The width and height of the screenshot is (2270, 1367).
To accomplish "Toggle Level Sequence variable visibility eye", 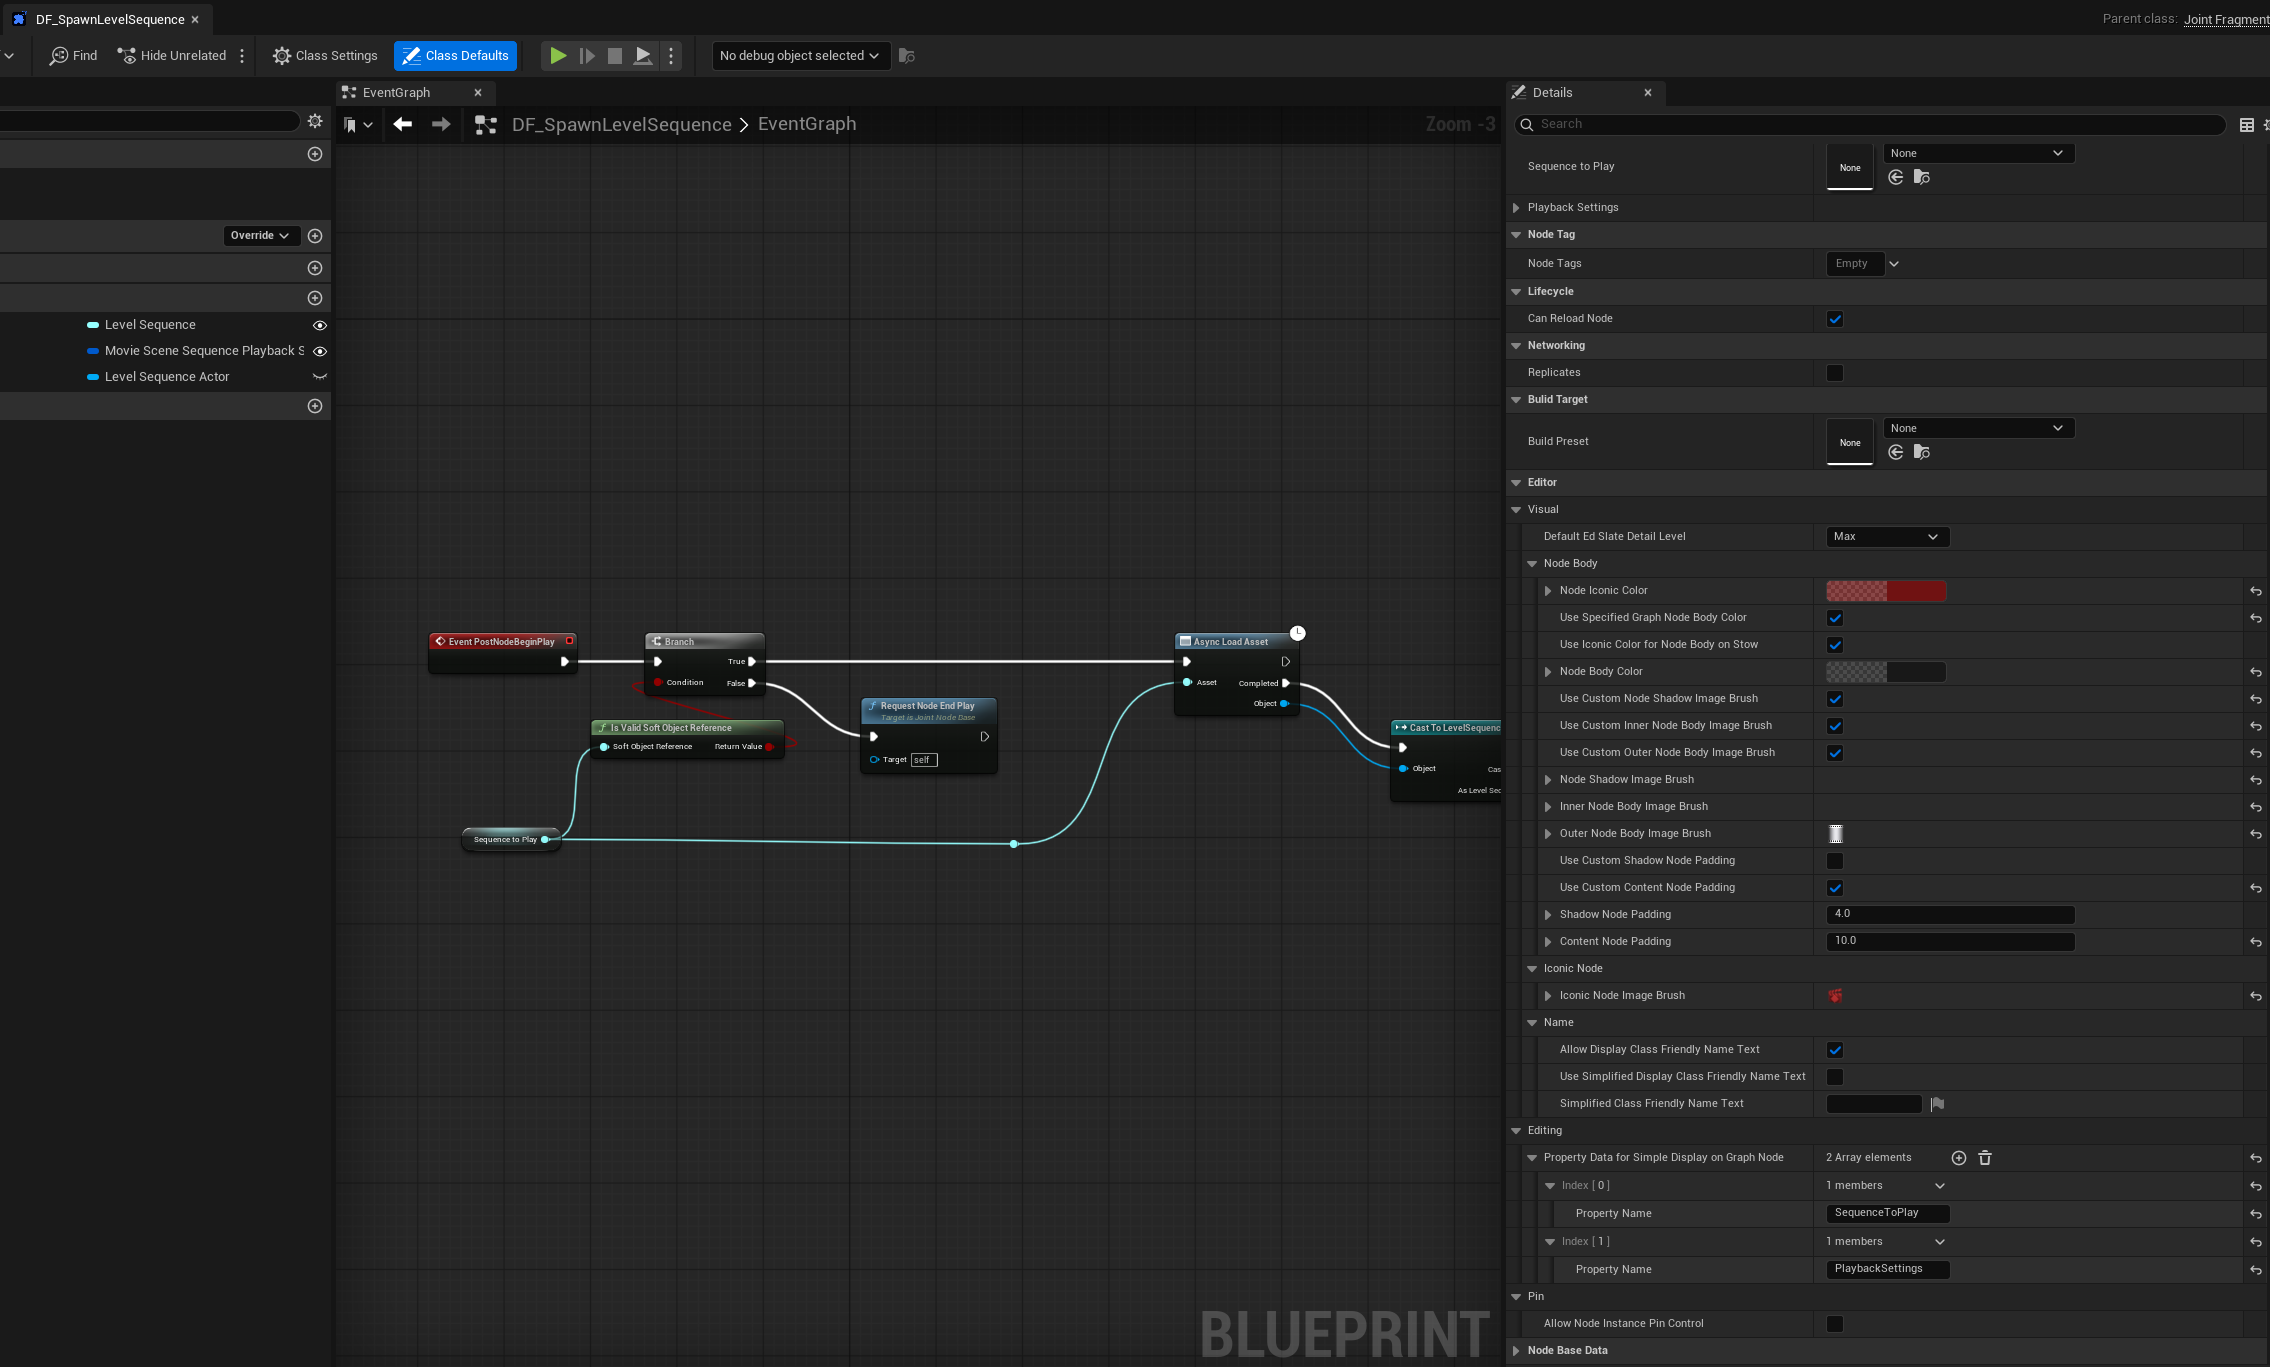I will coord(320,325).
